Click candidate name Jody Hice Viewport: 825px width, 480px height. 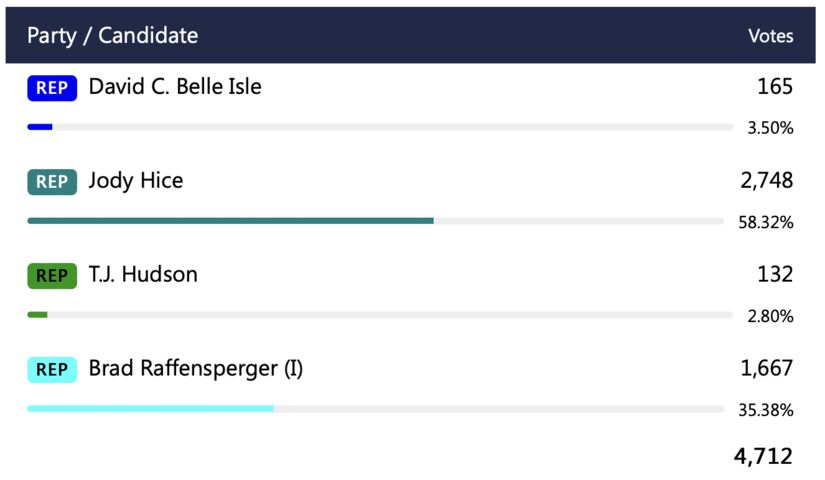coord(136,181)
